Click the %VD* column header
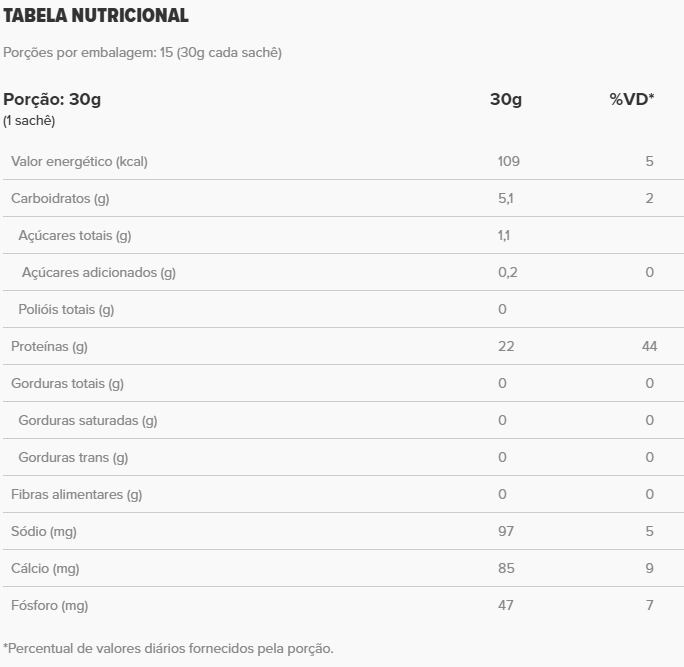Image resolution: width=684 pixels, height=667 pixels. 631,99
